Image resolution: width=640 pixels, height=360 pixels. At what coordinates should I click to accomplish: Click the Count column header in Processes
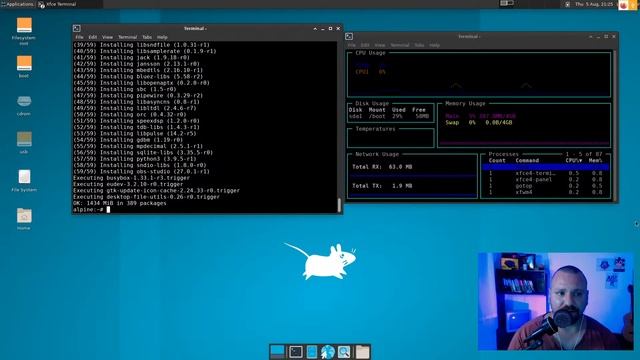coord(497,160)
